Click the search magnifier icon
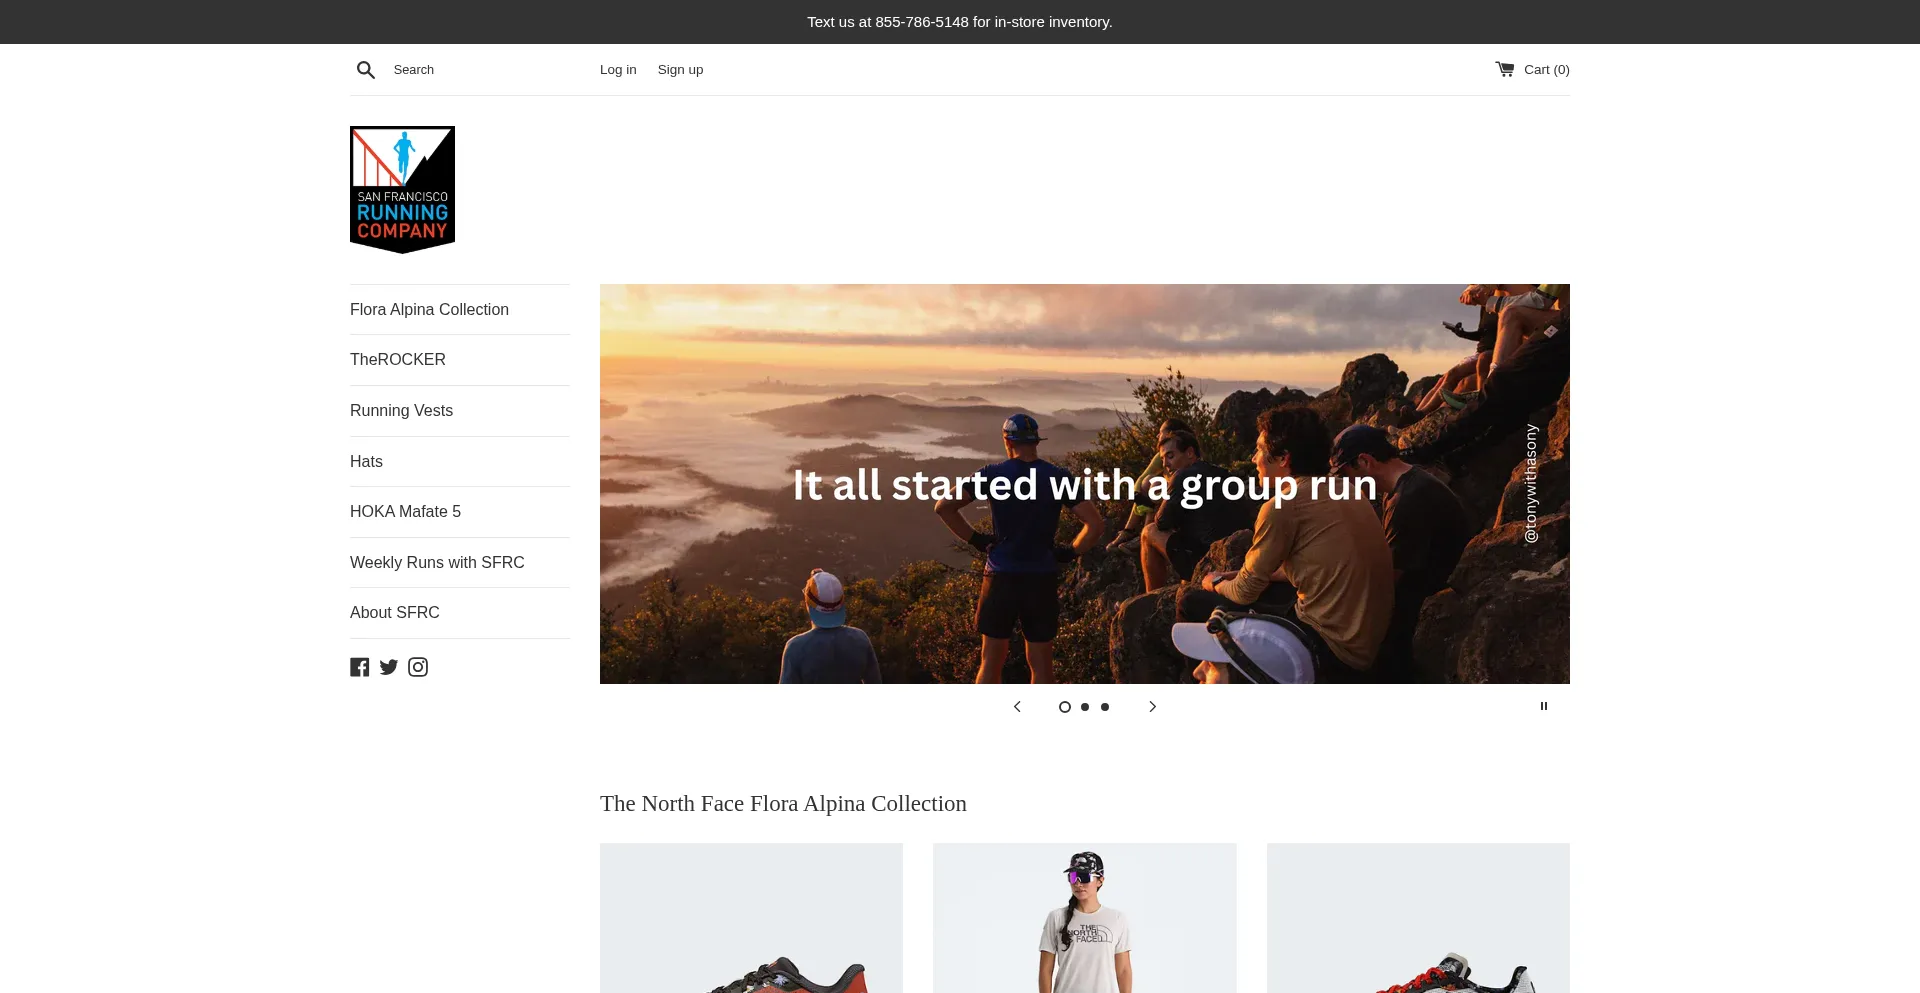 tap(366, 70)
